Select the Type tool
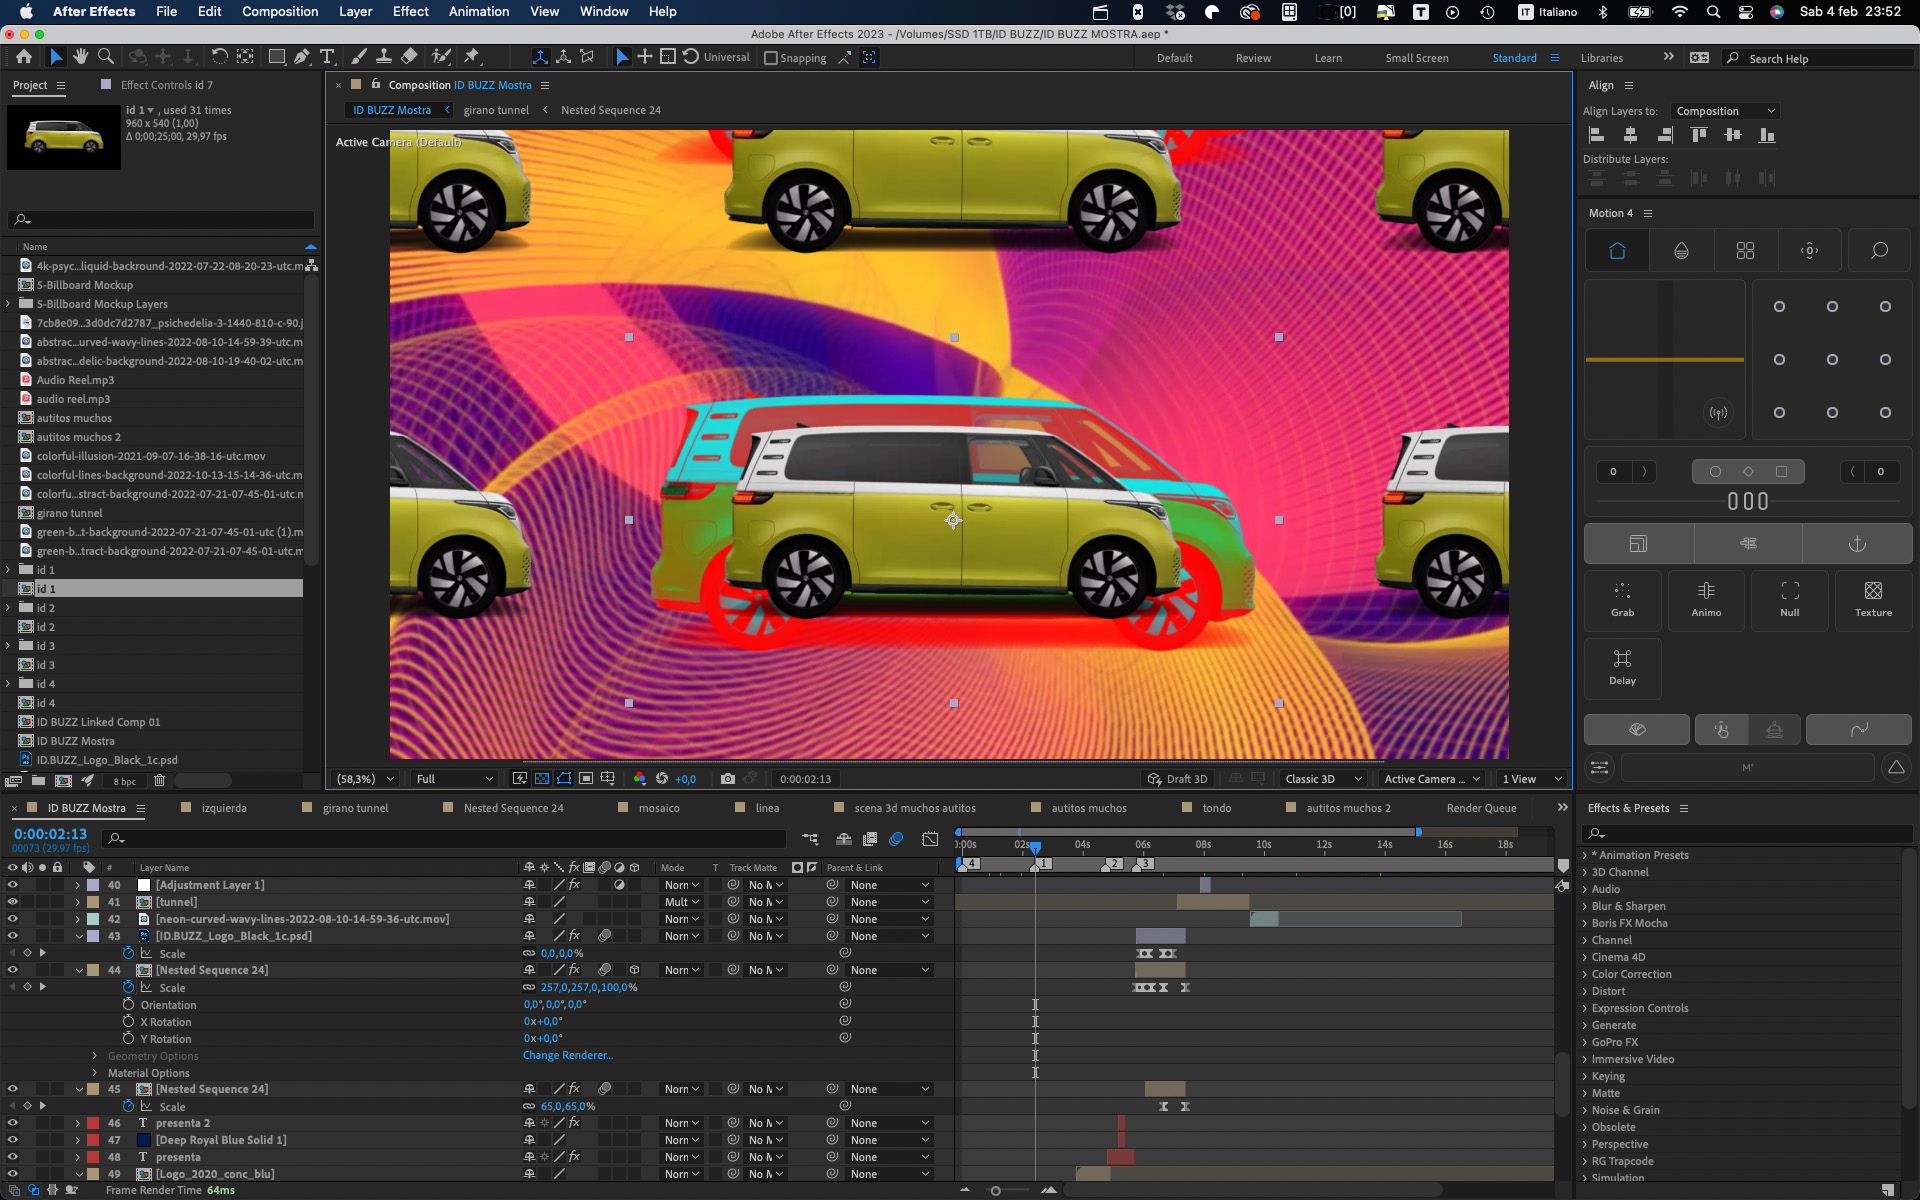This screenshot has height=1200, width=1920. coord(327,57)
